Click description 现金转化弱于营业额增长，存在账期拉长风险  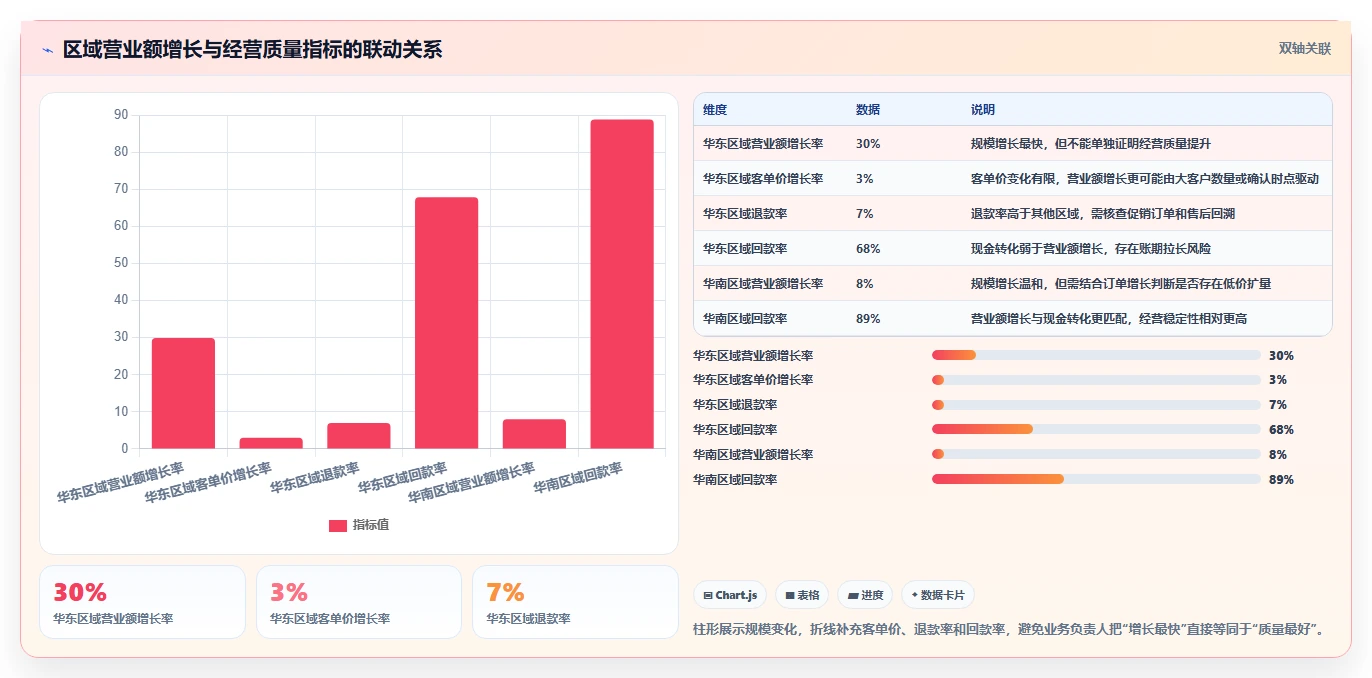point(1091,249)
